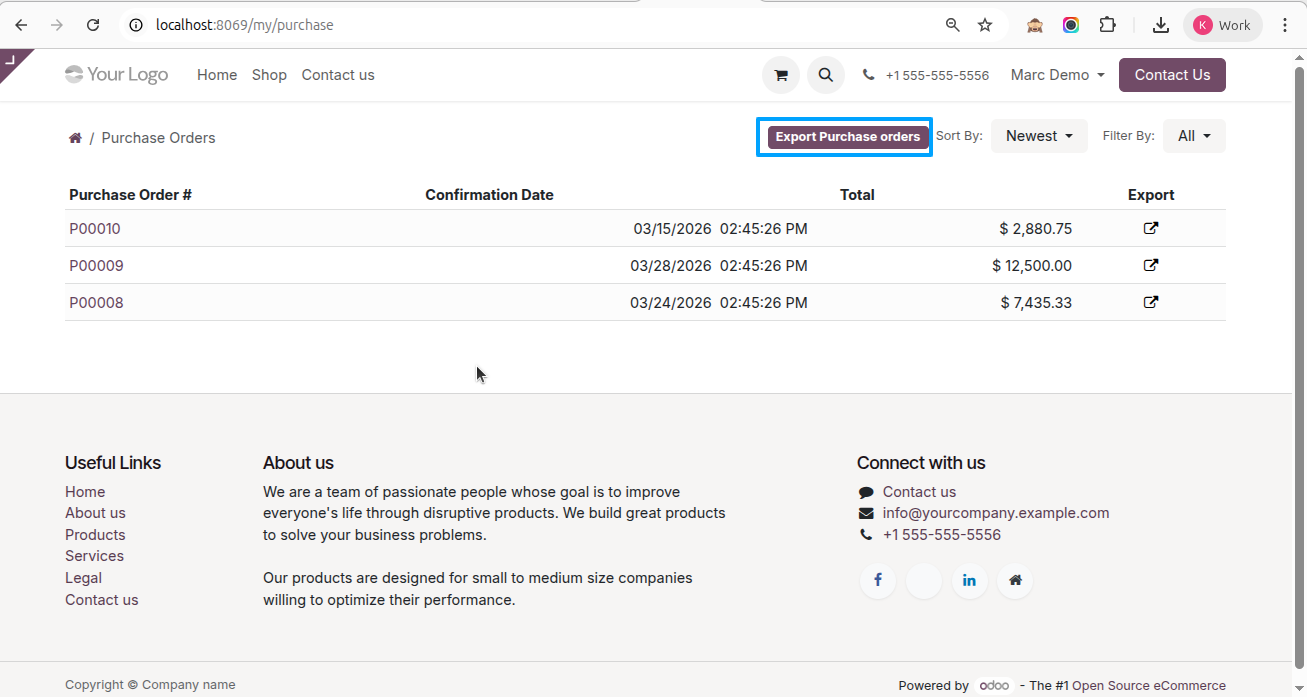Click the corner edit ribbon at top-left
The height and width of the screenshot is (697, 1307).
tap(11, 61)
